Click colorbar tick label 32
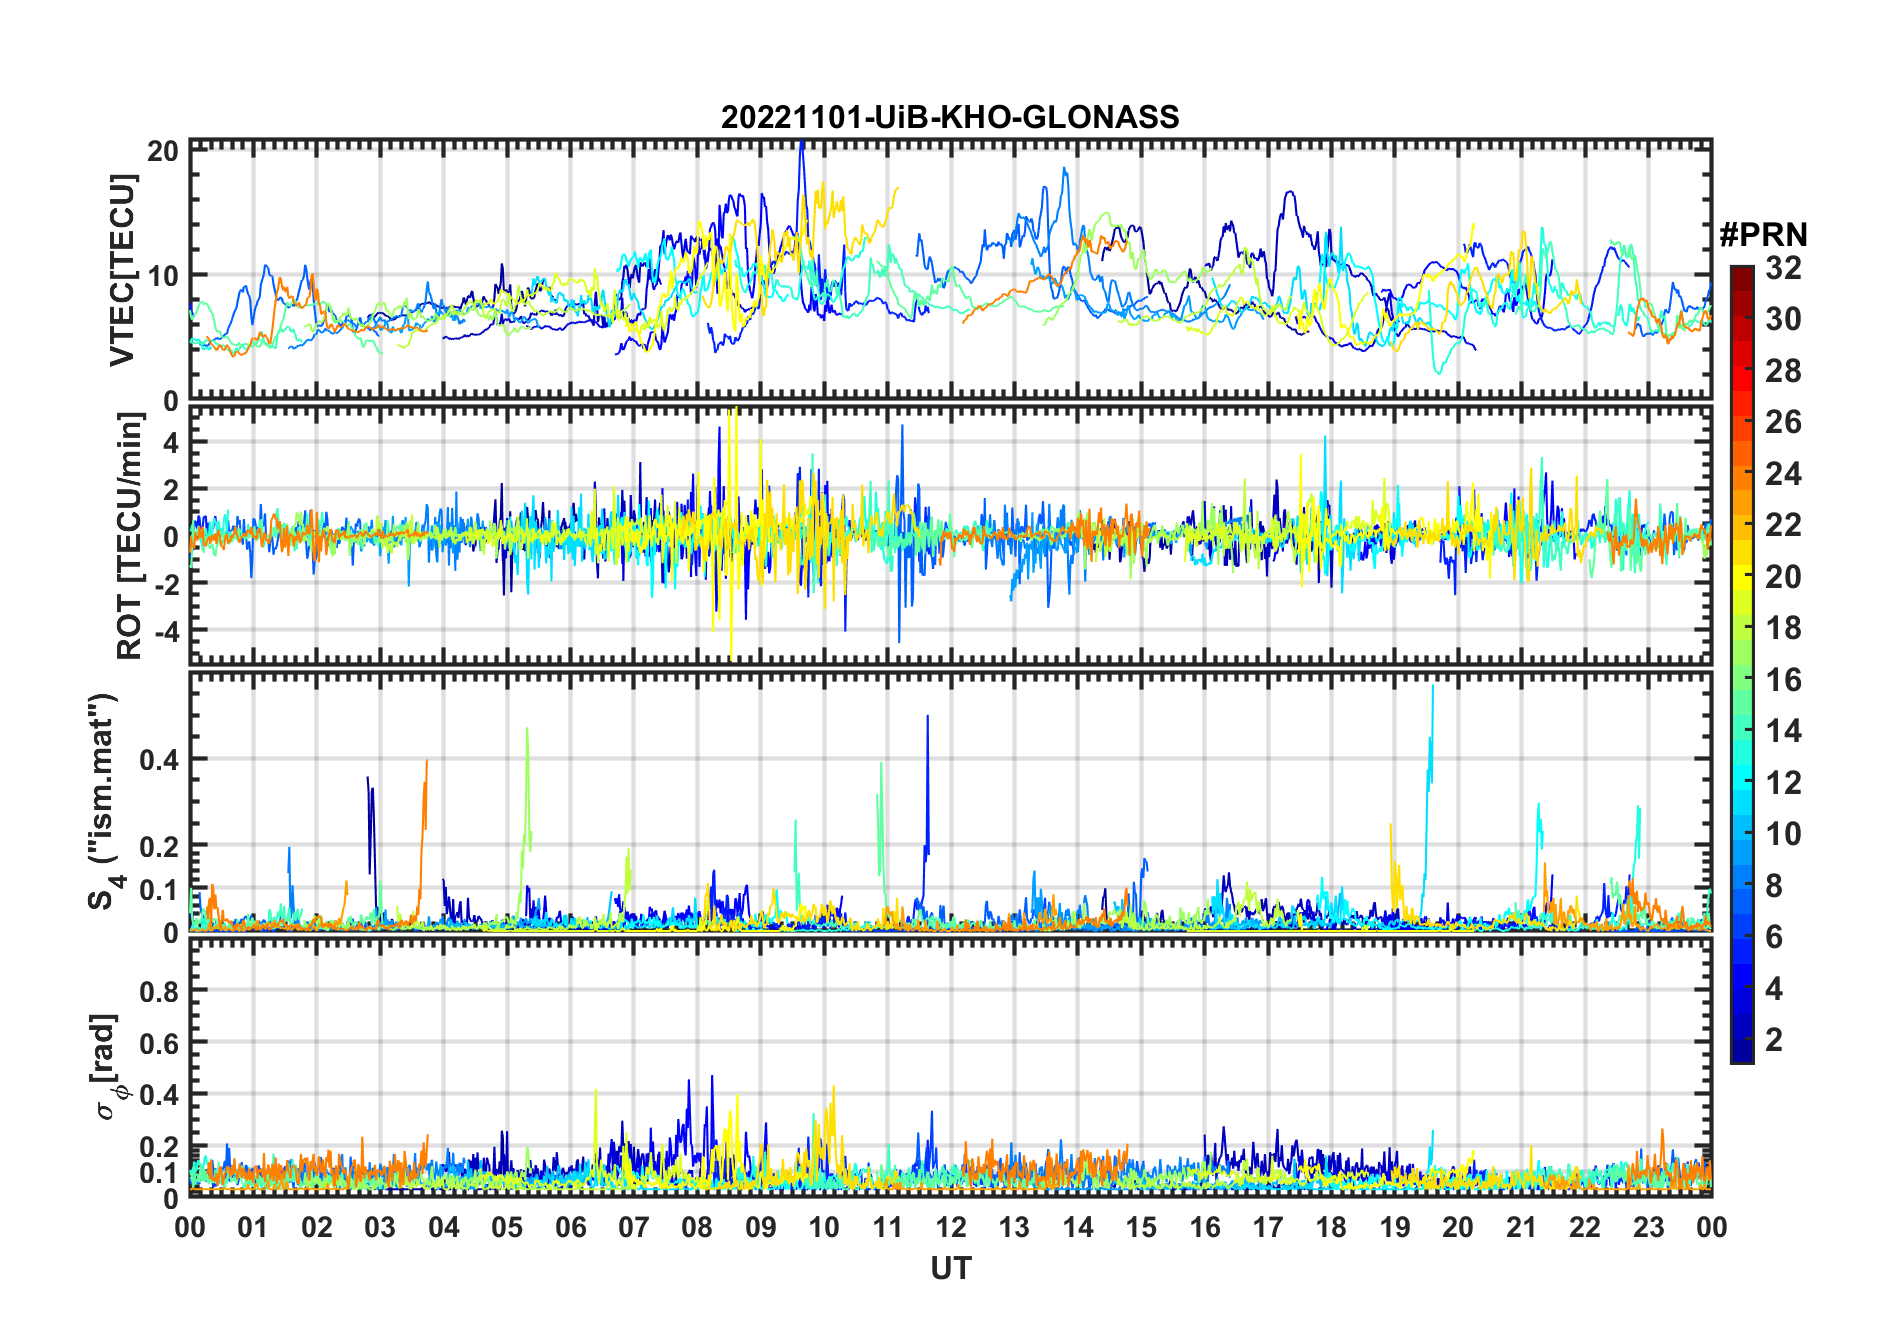The height and width of the screenshot is (1330, 1902). click(x=1783, y=268)
